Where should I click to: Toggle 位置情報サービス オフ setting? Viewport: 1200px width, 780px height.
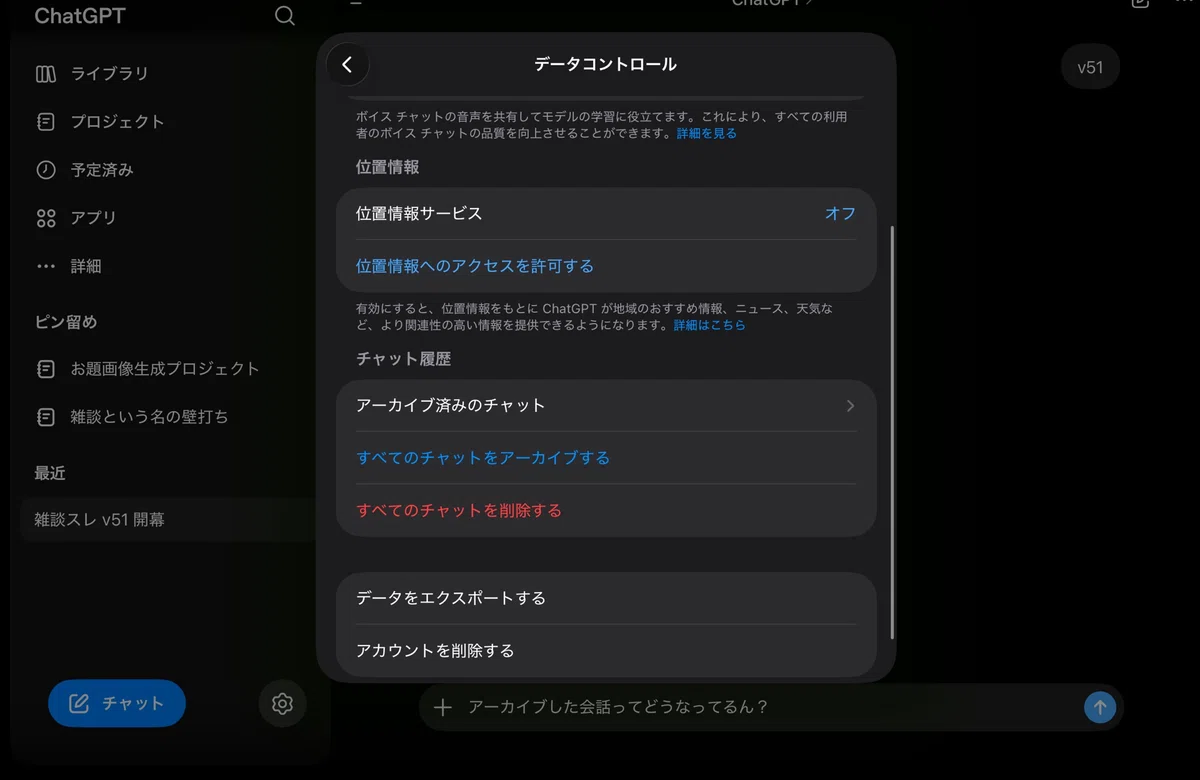[x=606, y=213]
